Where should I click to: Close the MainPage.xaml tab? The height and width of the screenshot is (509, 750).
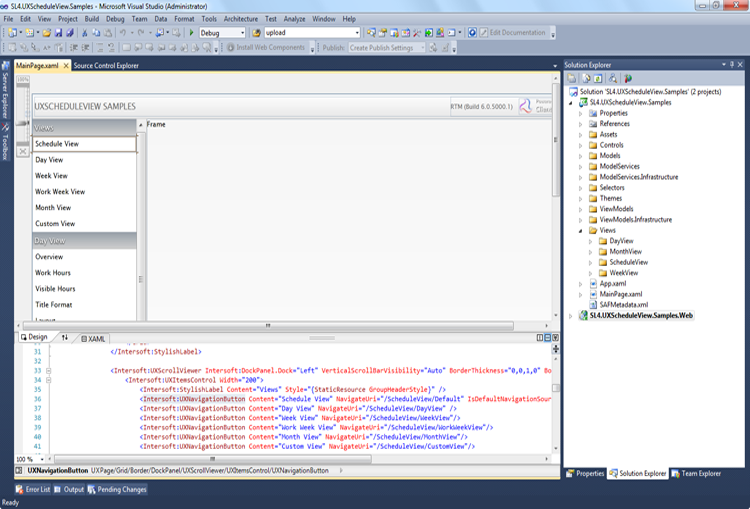pyautogui.click(x=66, y=66)
